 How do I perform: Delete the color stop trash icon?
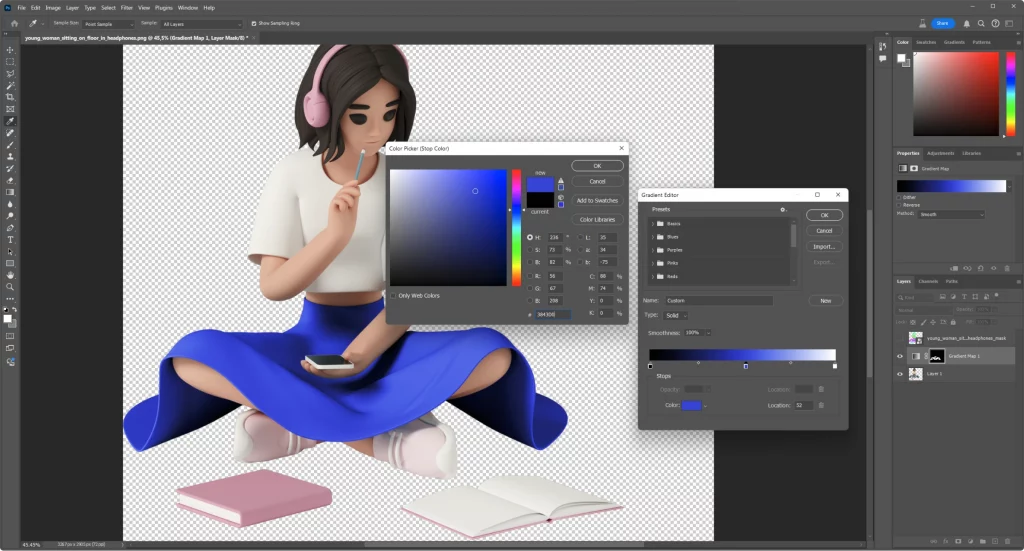[x=821, y=405]
